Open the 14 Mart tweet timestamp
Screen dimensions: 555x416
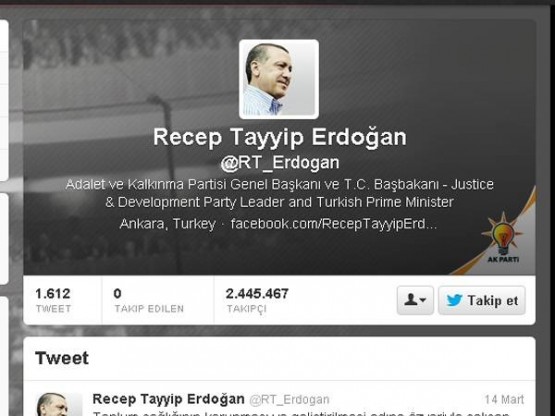coord(504,399)
